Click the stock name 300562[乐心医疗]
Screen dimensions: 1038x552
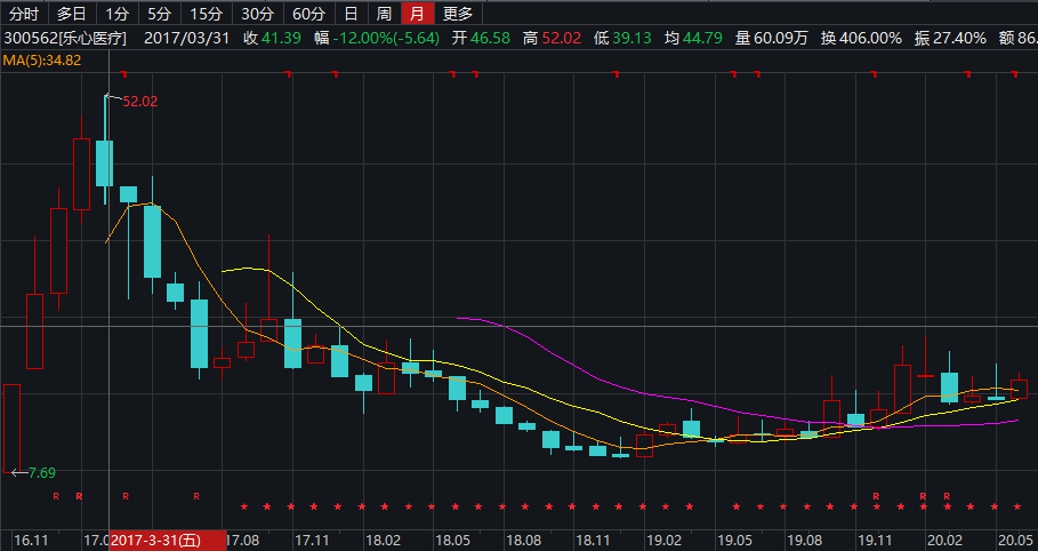point(66,38)
